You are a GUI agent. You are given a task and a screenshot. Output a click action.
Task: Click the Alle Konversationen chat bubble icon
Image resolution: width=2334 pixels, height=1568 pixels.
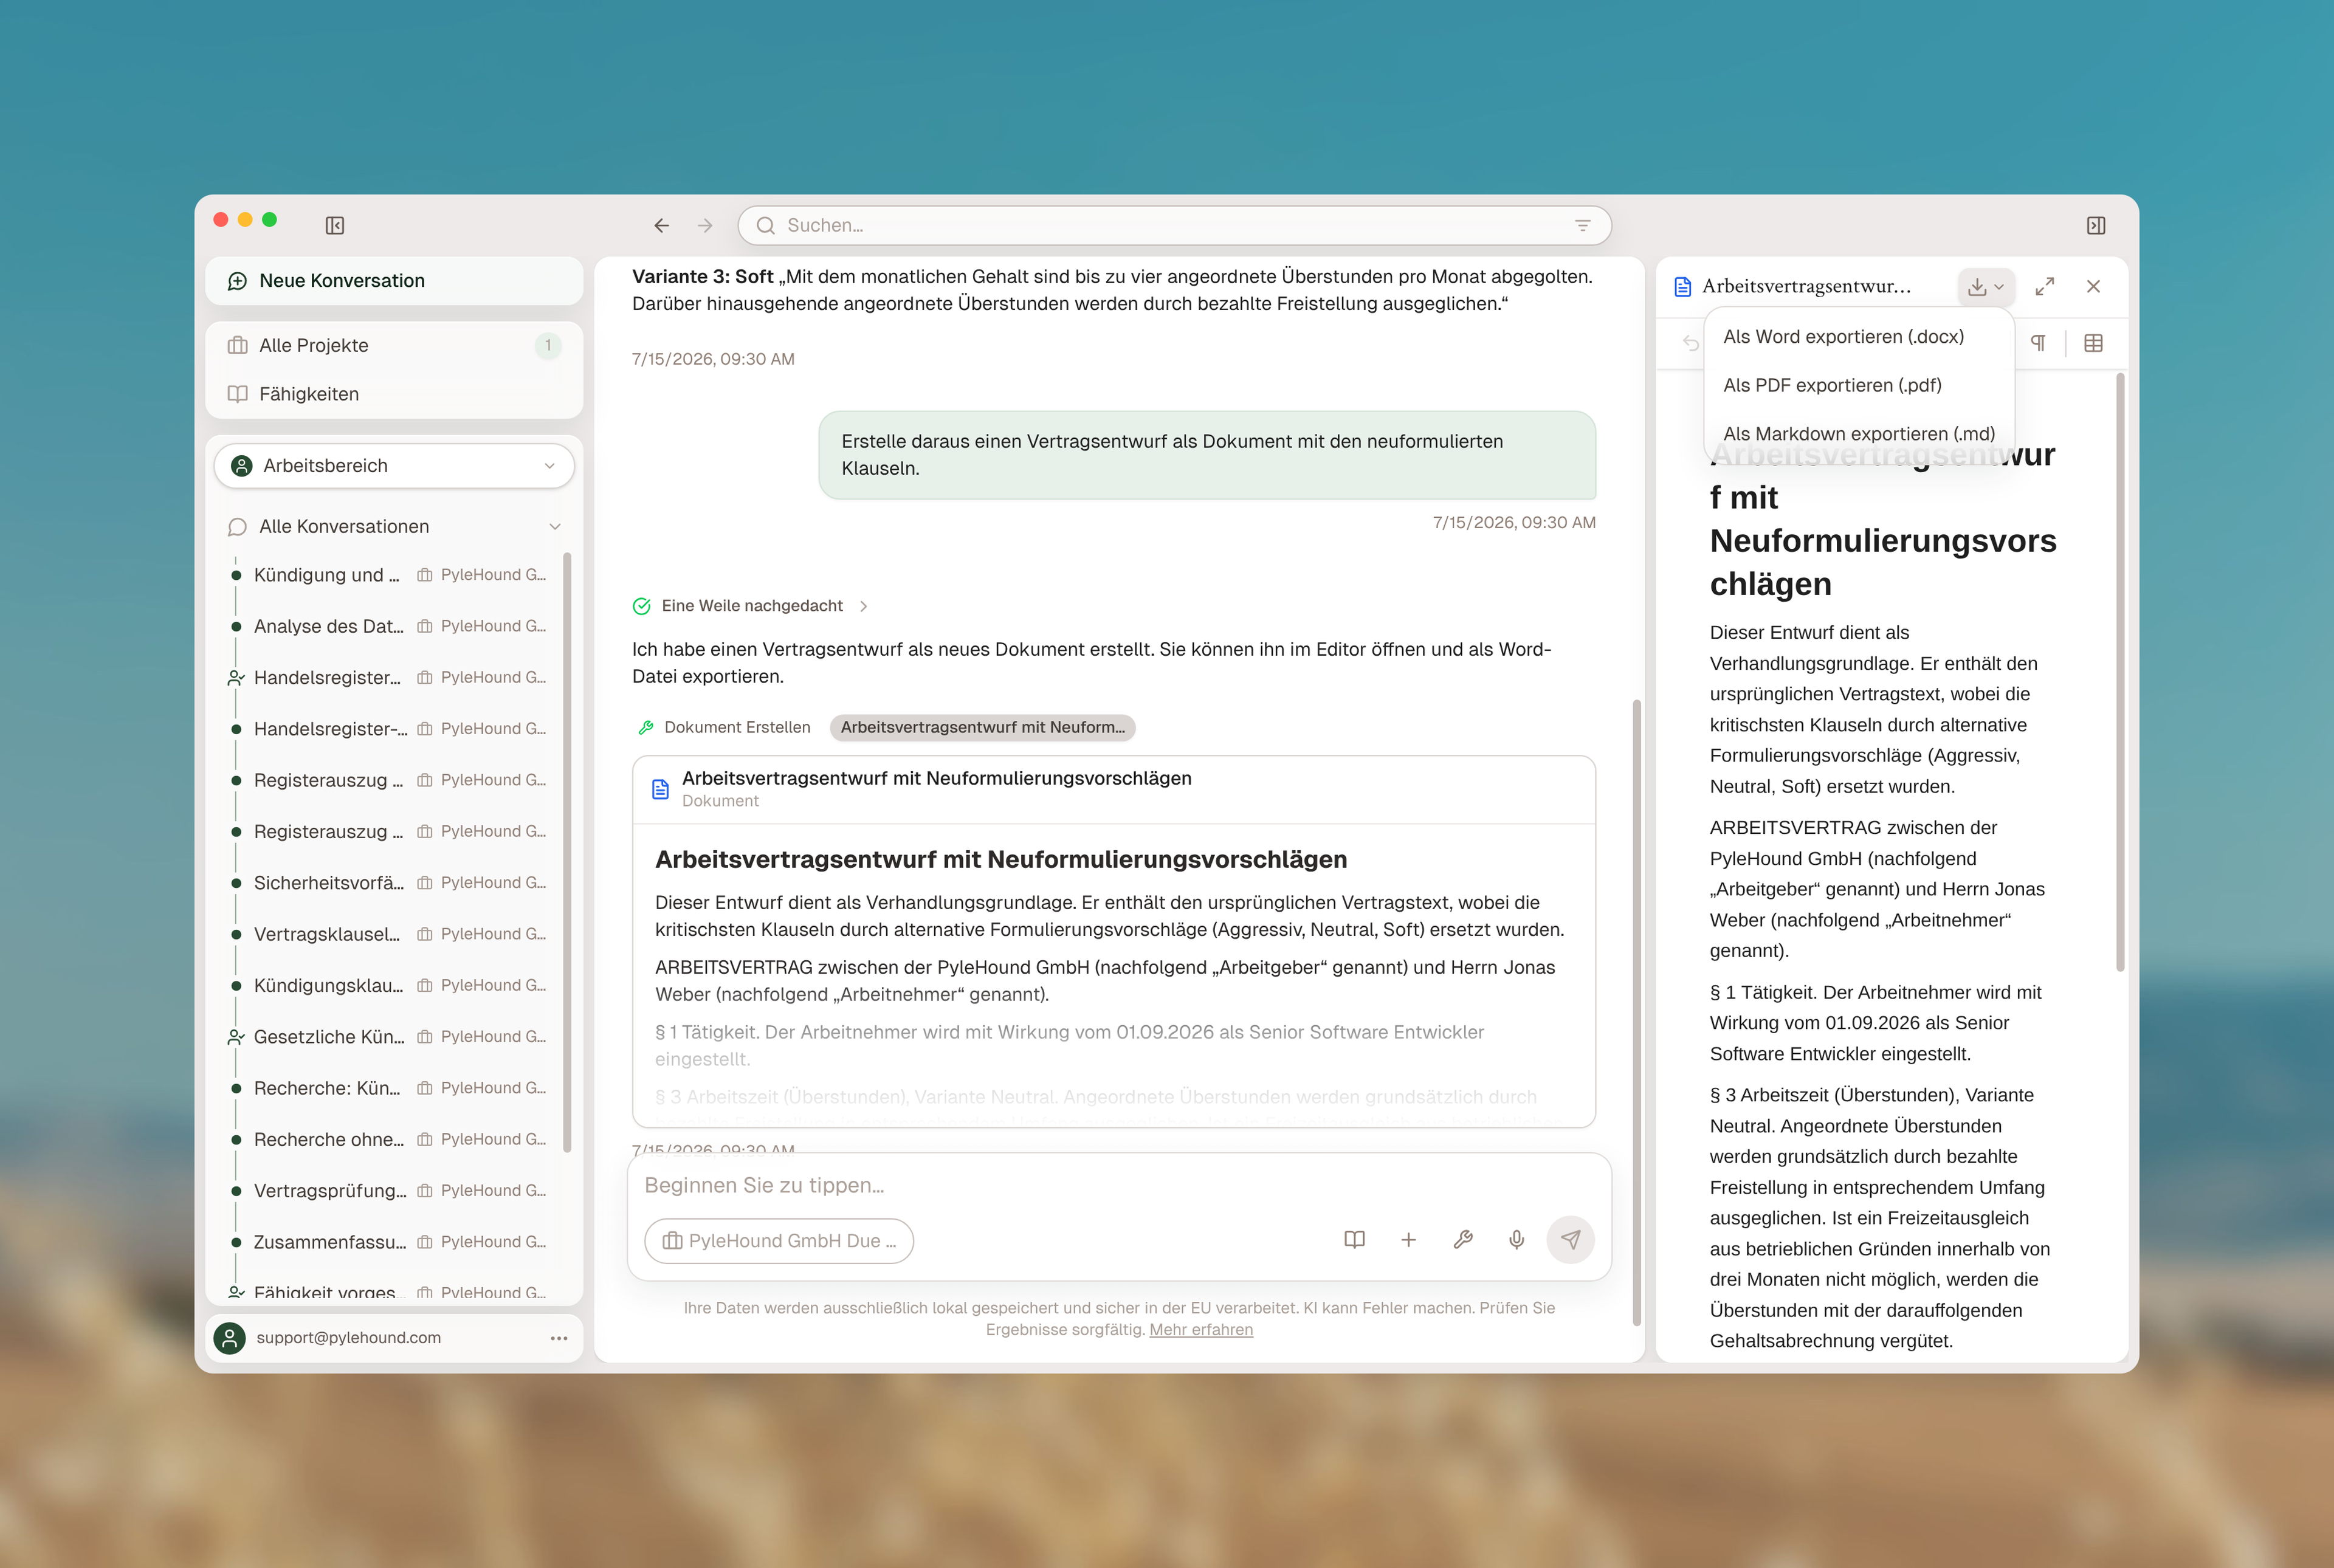click(x=238, y=526)
